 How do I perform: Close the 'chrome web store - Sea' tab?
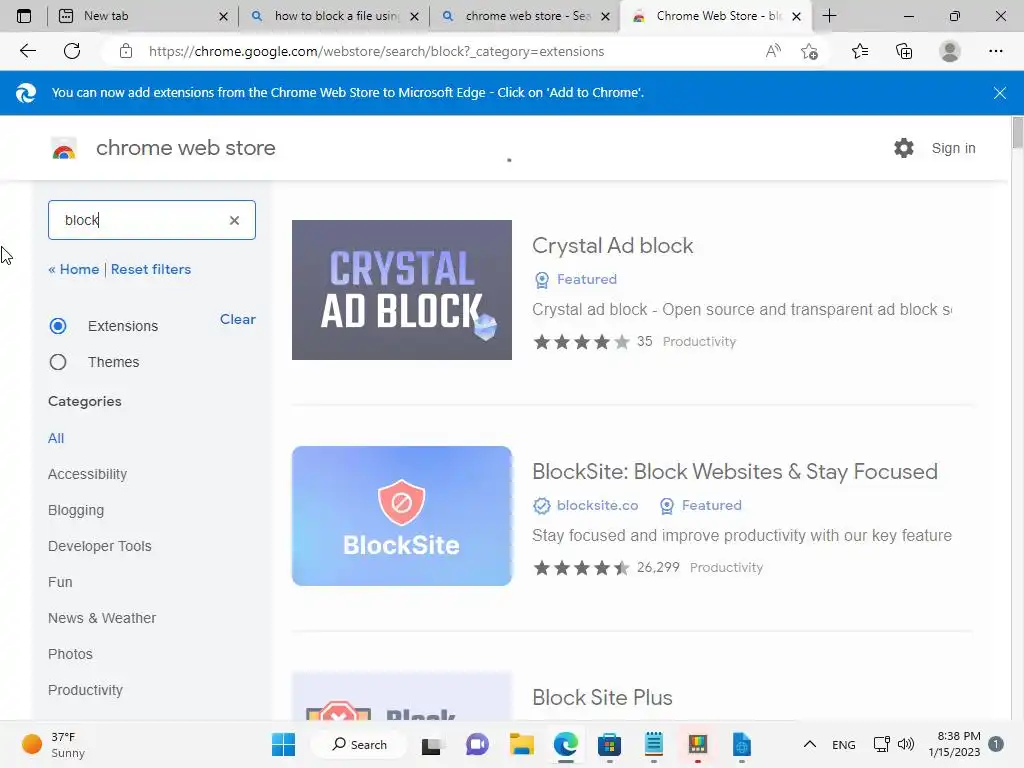point(605,16)
